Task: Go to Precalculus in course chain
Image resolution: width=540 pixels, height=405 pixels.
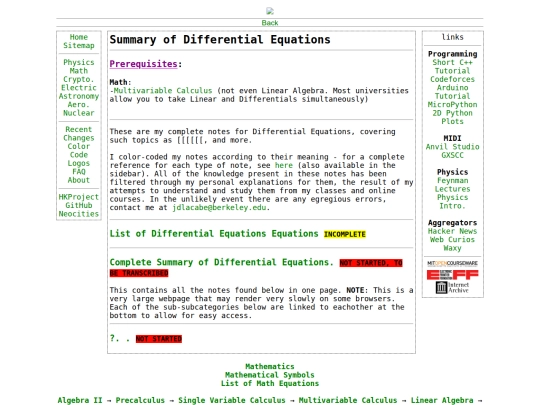Action: pyautogui.click(x=140, y=400)
